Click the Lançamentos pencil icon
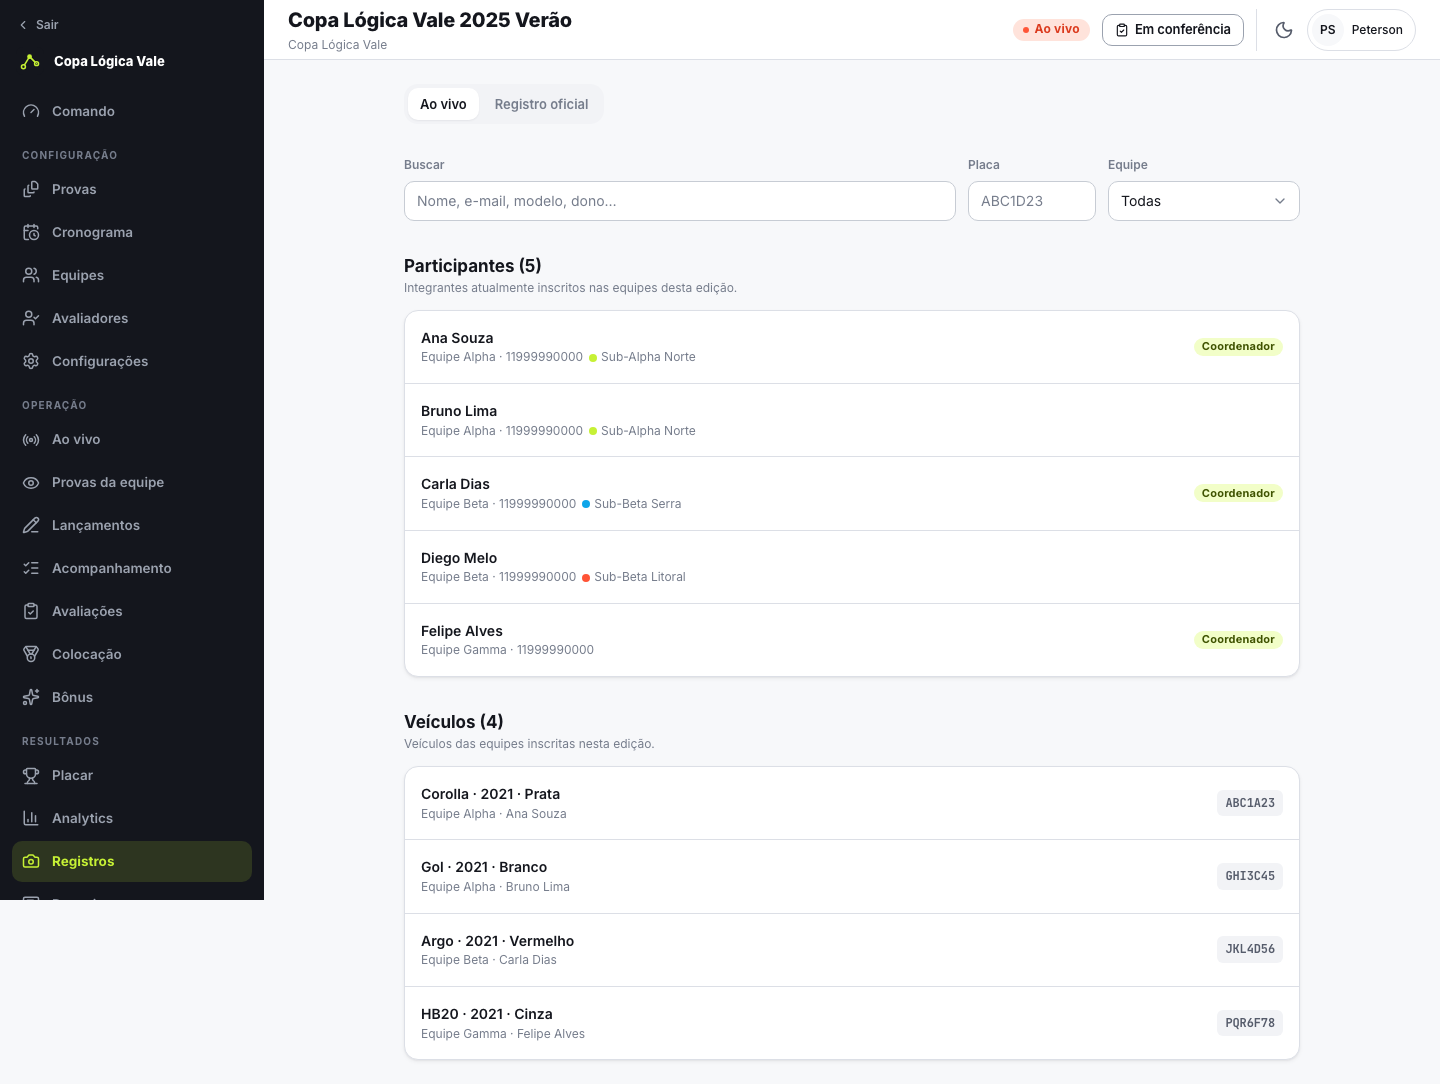Viewport: 1440px width, 1084px height. pos(31,525)
